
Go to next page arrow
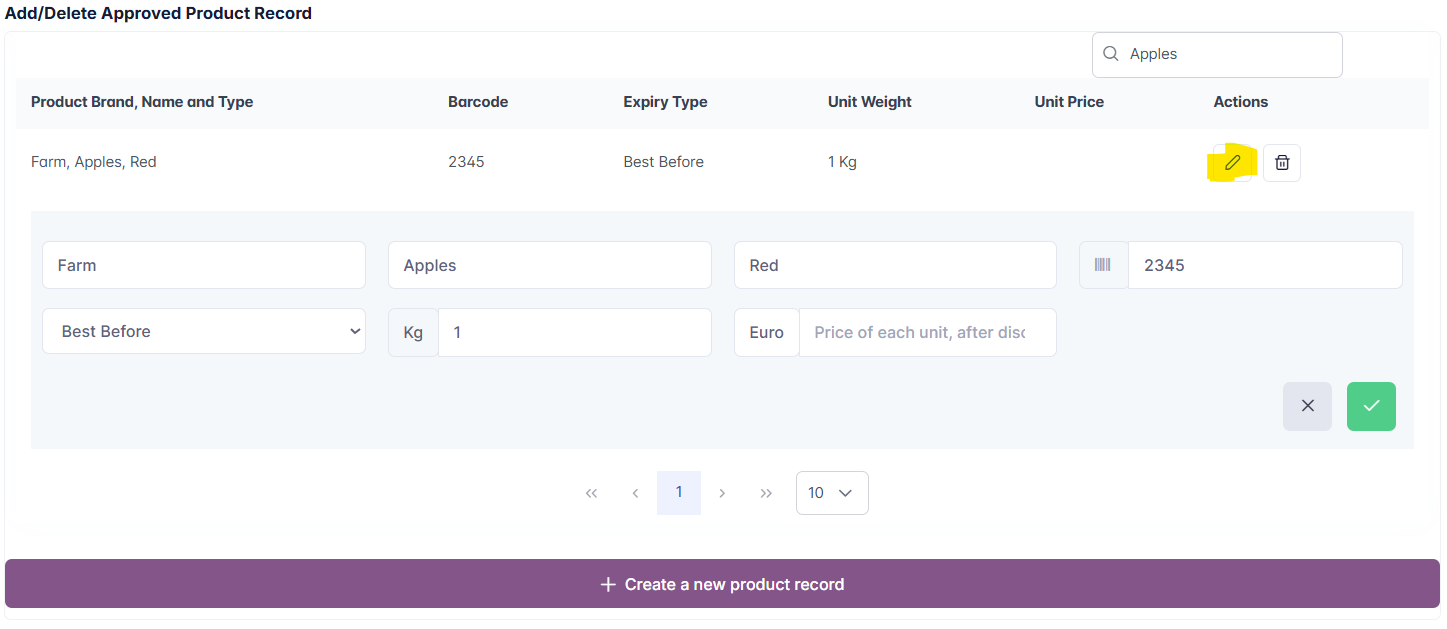pyautogui.click(x=722, y=493)
